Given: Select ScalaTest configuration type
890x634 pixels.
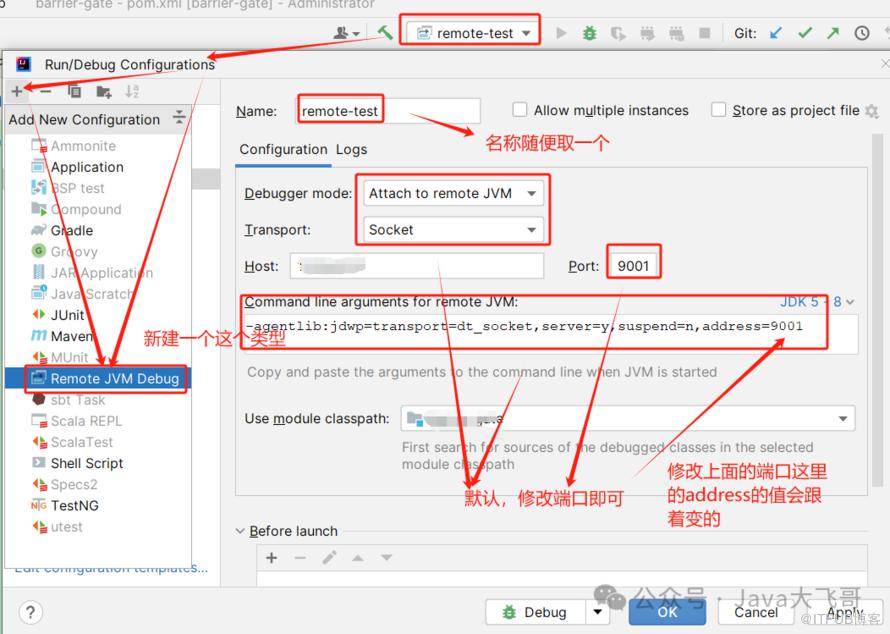Looking at the screenshot, I should 72,442.
